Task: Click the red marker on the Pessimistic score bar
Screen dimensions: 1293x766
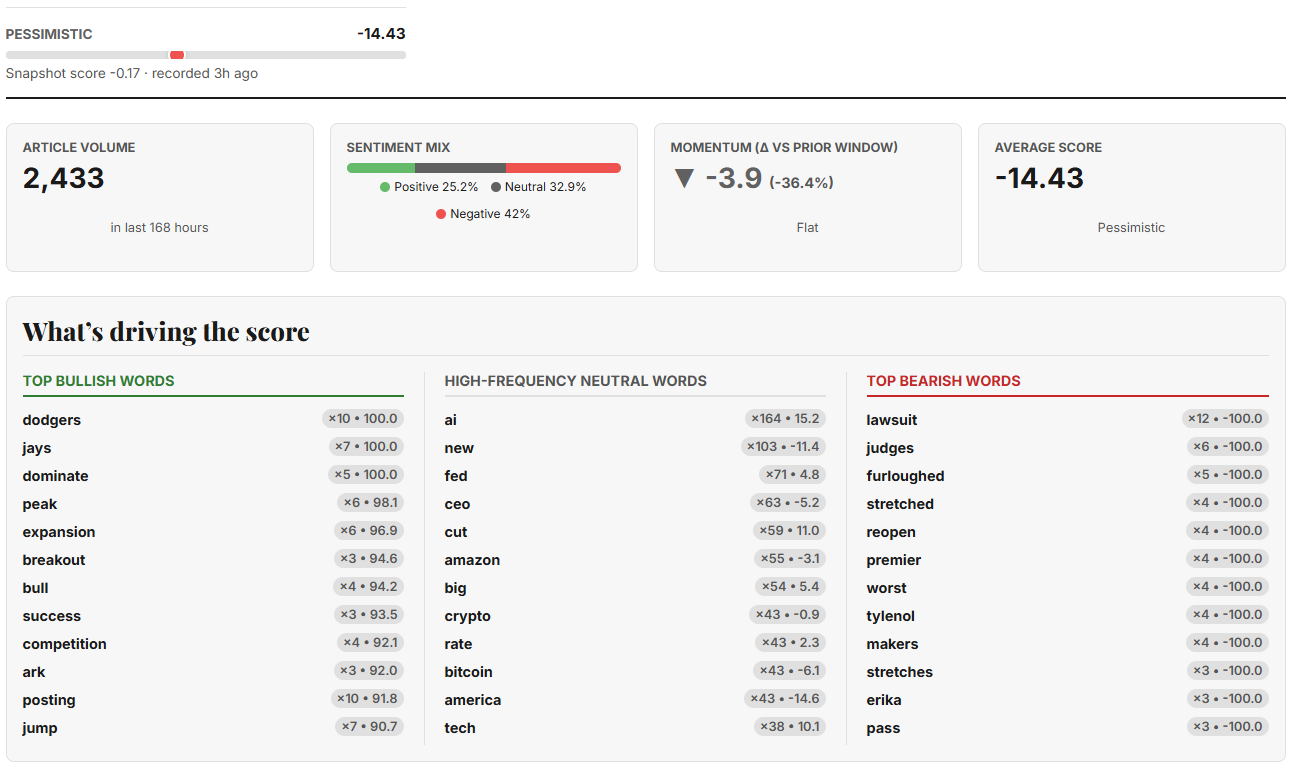Action: (x=177, y=55)
